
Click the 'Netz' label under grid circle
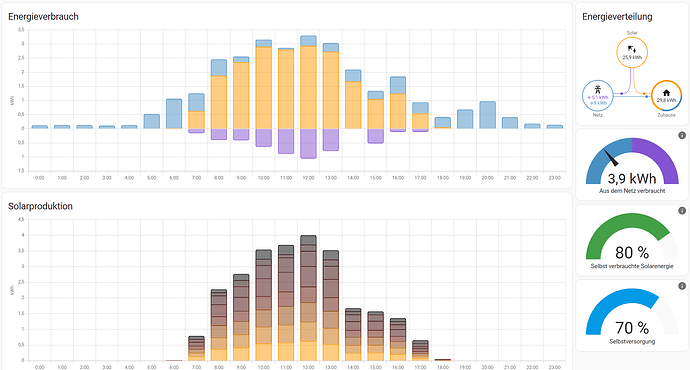[598, 115]
